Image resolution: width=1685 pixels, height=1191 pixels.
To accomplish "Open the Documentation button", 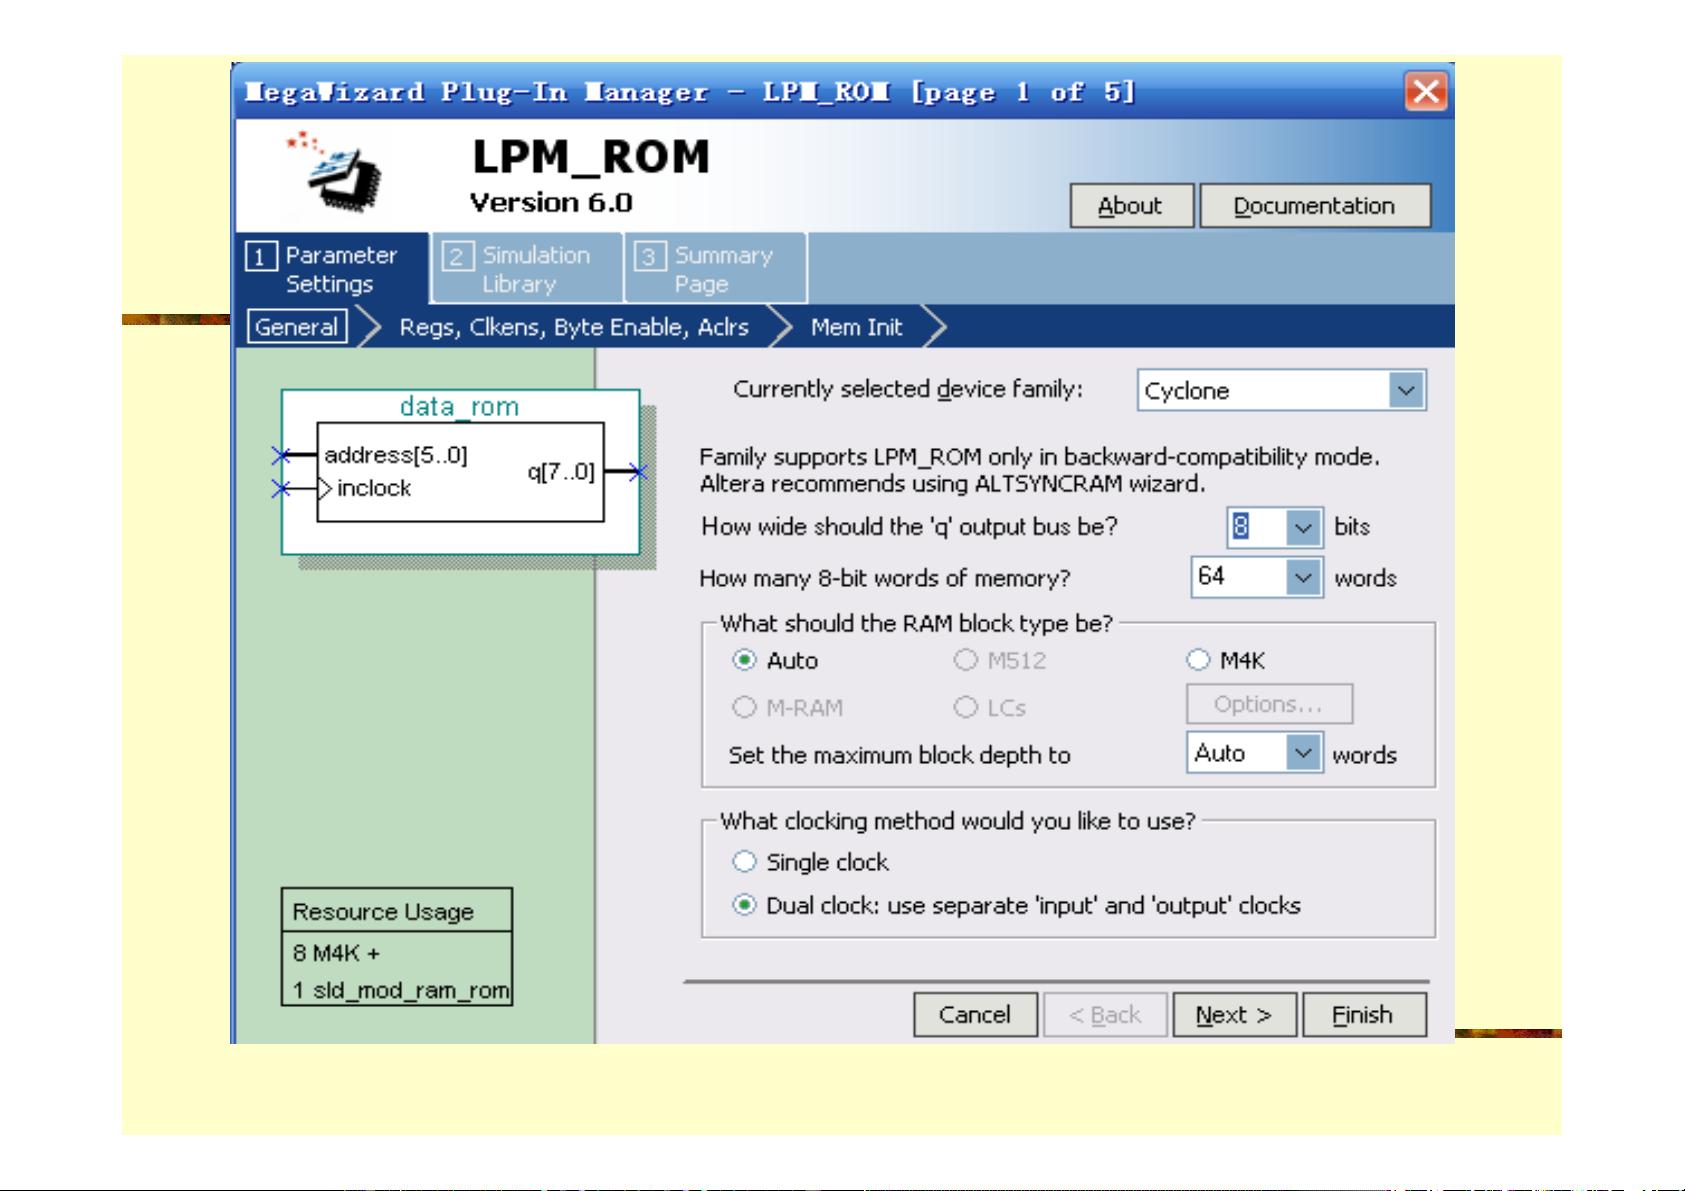I will point(1314,206).
